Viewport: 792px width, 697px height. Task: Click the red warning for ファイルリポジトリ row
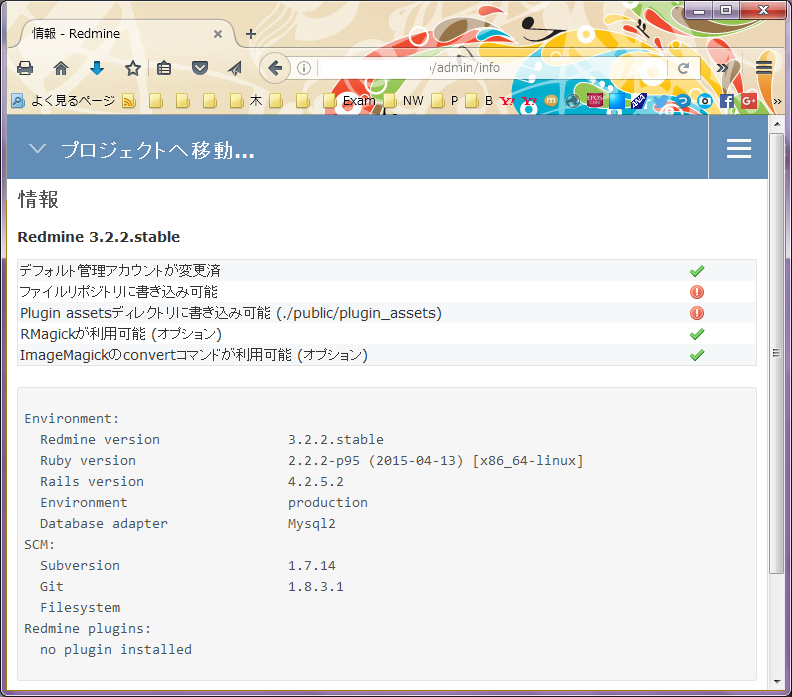coord(697,292)
